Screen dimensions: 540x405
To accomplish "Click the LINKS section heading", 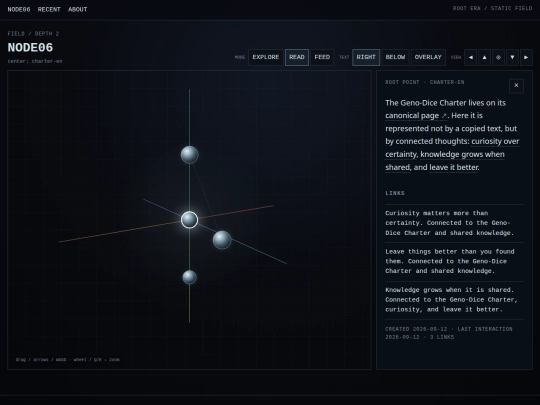I will [x=395, y=193].
